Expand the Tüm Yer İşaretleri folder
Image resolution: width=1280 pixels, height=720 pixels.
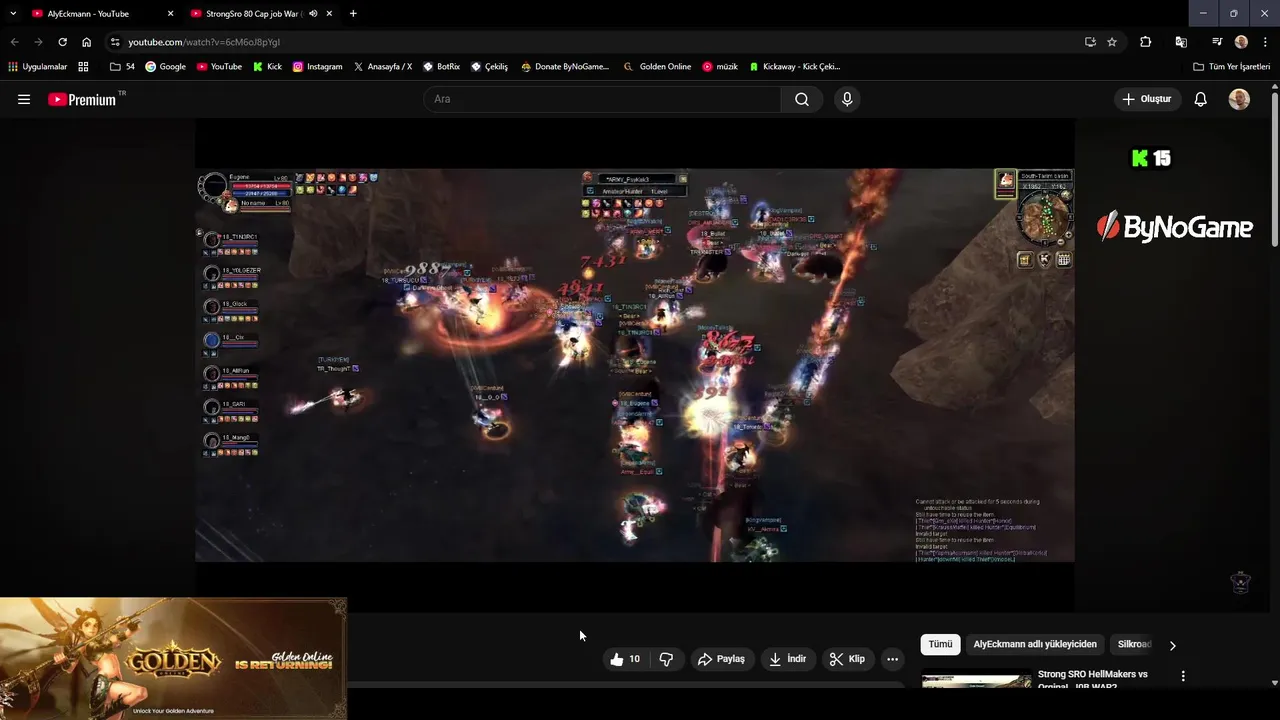1231,67
